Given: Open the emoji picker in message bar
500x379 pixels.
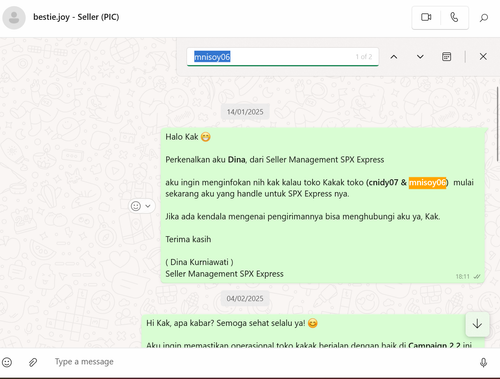Looking at the screenshot, I should 7,362.
